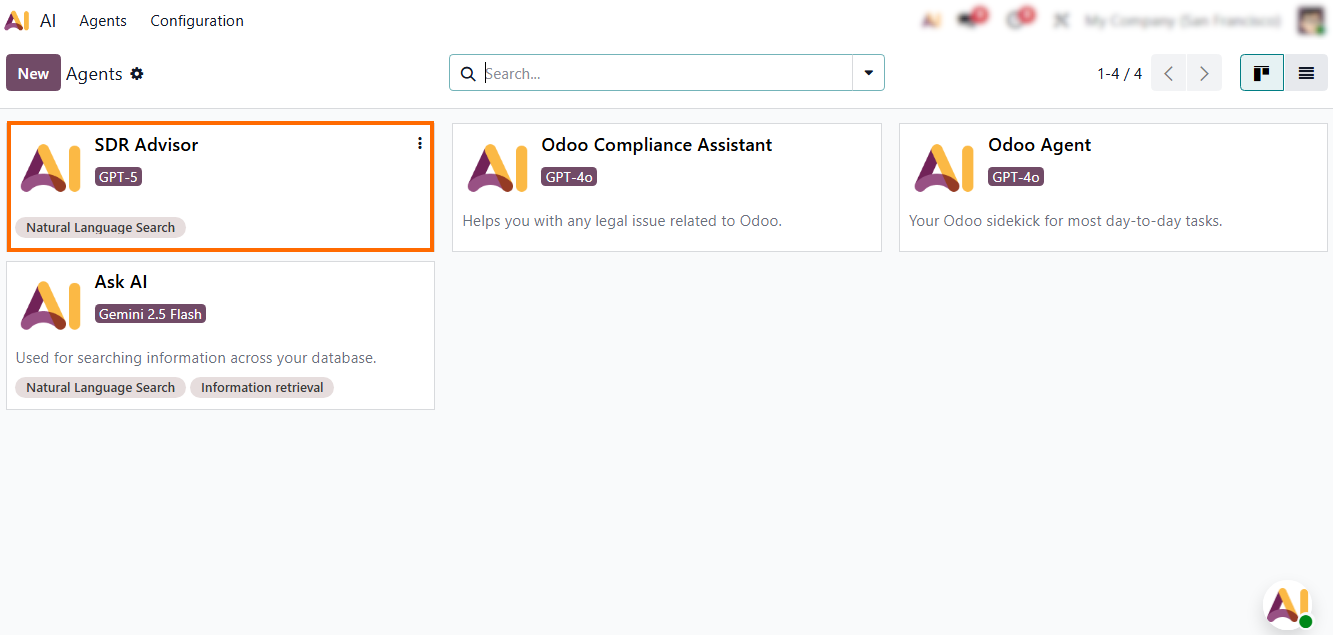Click the New agent button
This screenshot has width=1333, height=635.
(x=33, y=73)
